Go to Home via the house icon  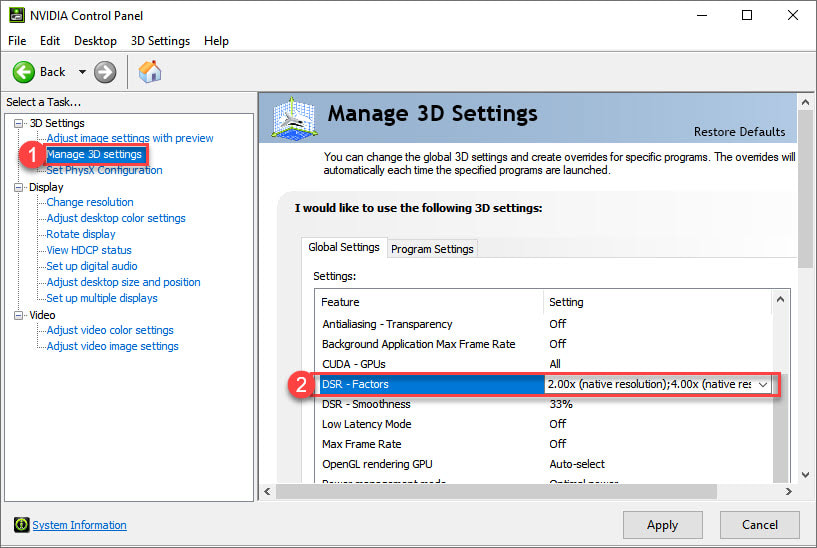coord(150,72)
